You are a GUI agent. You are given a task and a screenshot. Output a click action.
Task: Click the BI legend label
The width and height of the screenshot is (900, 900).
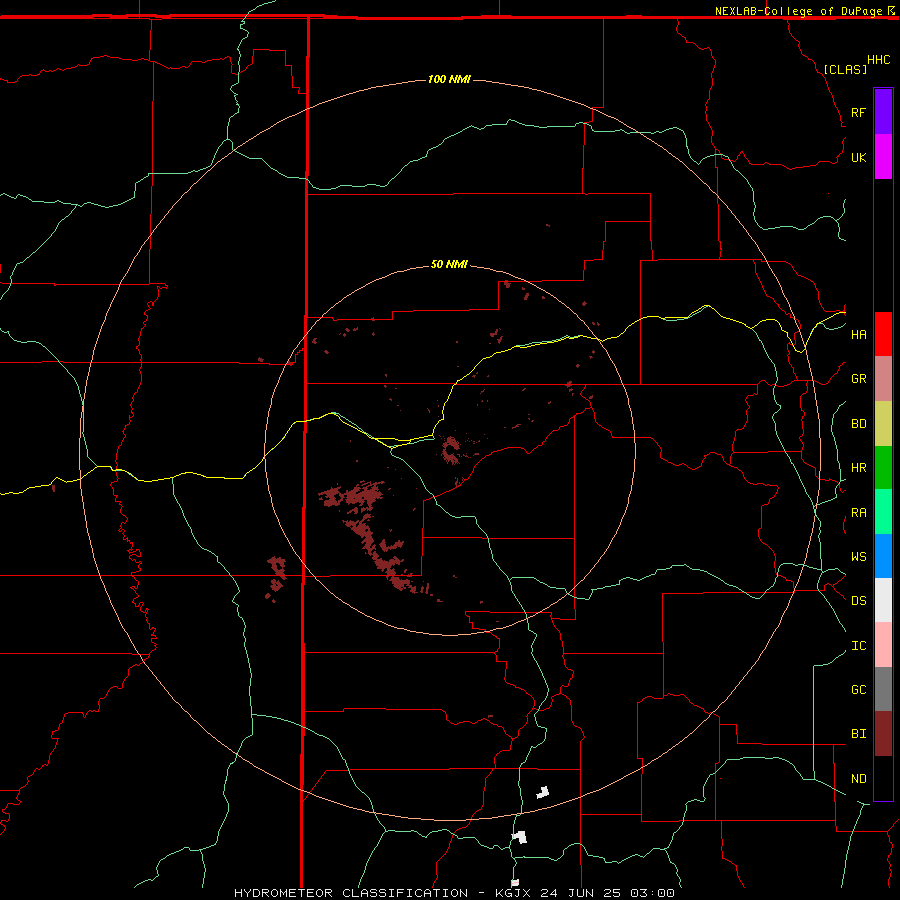[x=858, y=734]
